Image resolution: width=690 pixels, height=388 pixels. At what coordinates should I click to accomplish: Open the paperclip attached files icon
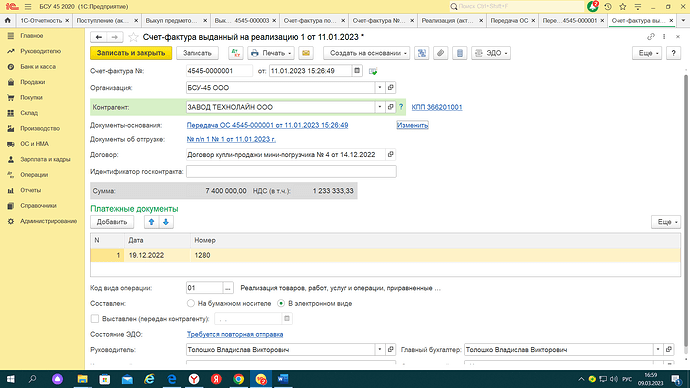point(440,53)
